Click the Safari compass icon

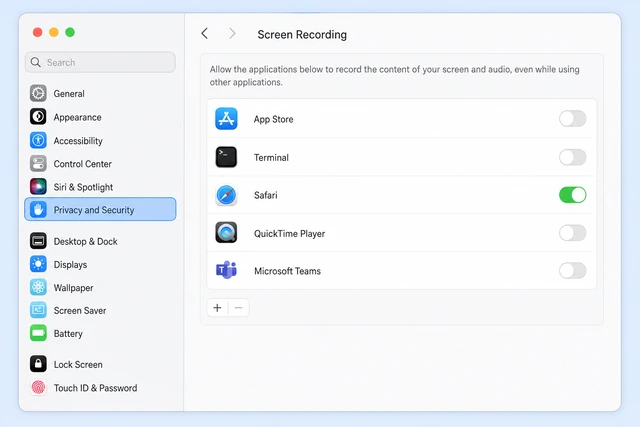[x=226, y=195]
